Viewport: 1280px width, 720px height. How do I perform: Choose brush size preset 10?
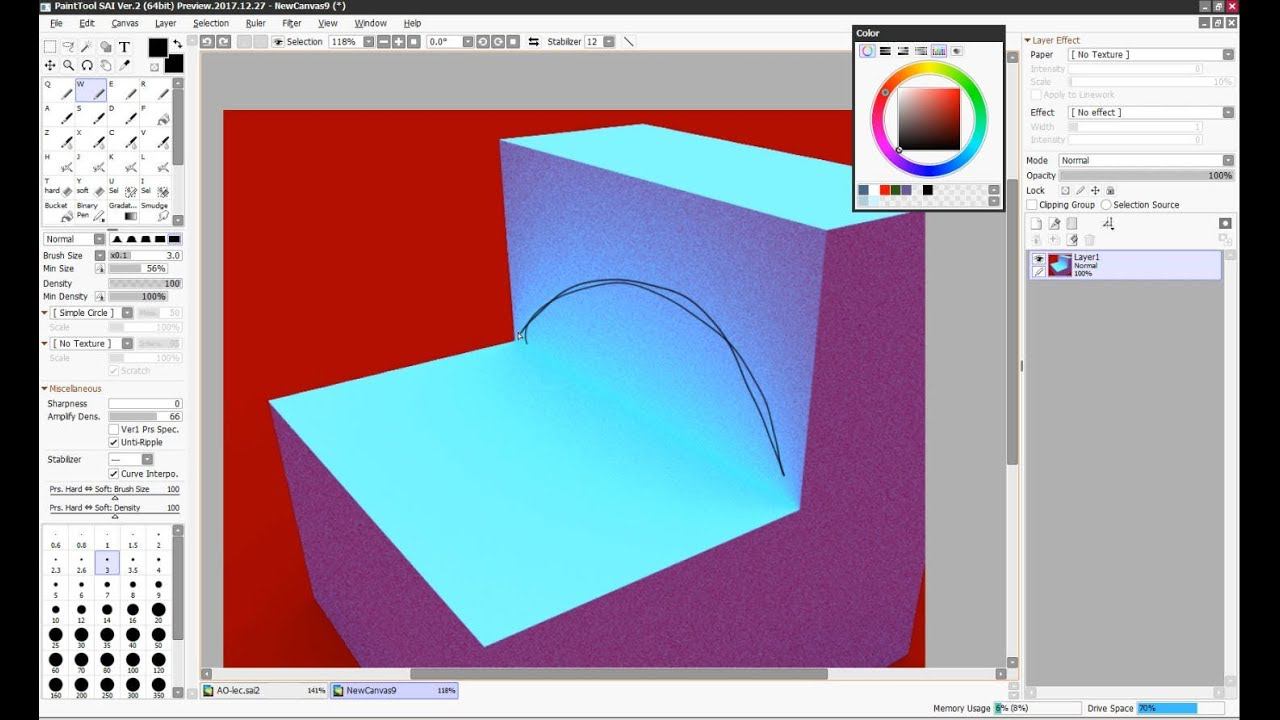[x=55, y=612]
